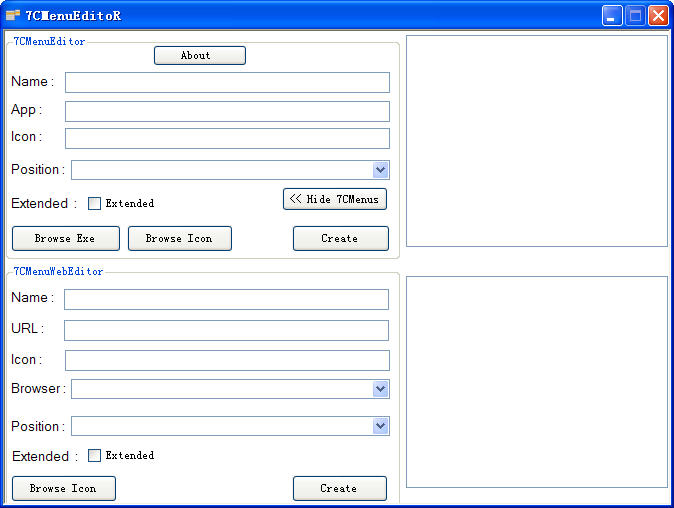The height and width of the screenshot is (508, 674).
Task: Click Browse Icon in 7CMenuWebEditor section
Action: coord(63,489)
